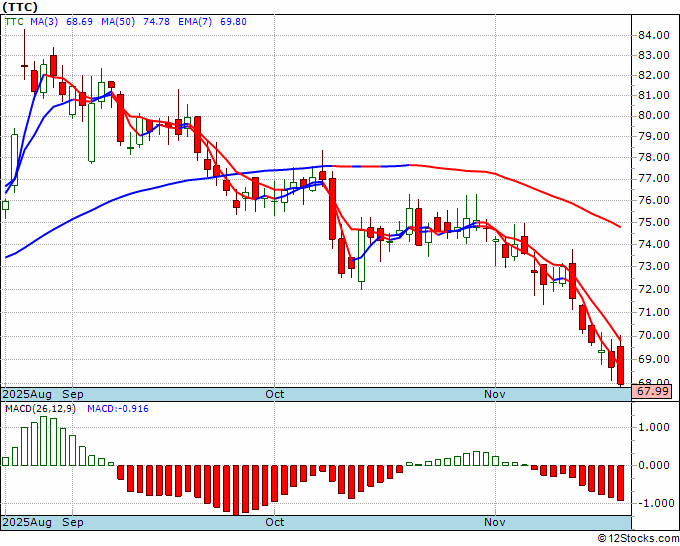Image resolution: width=680 pixels, height=546 pixels.
Task: Click the 83.00 price axis label
Action: pos(654,56)
